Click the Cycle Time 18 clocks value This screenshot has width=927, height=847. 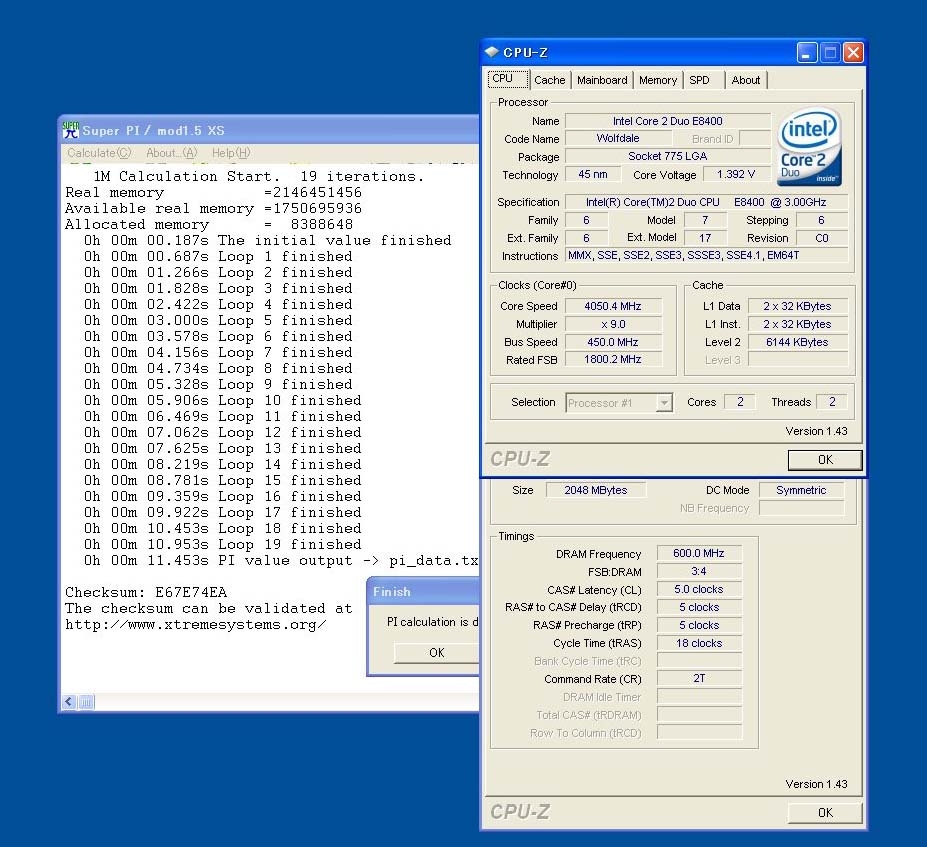(699, 643)
